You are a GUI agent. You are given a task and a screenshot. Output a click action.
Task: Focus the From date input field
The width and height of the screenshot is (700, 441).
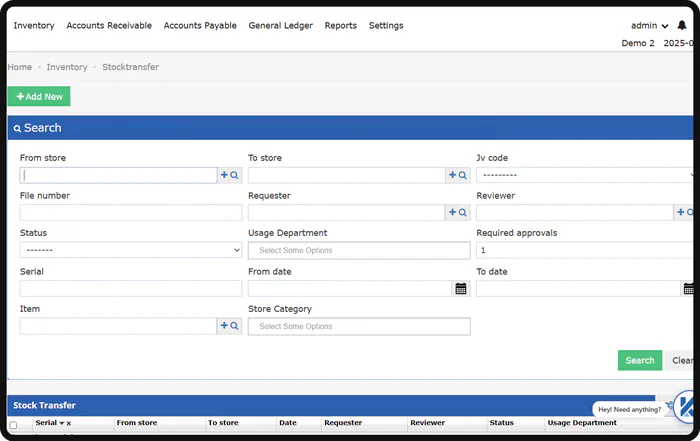[350, 289]
